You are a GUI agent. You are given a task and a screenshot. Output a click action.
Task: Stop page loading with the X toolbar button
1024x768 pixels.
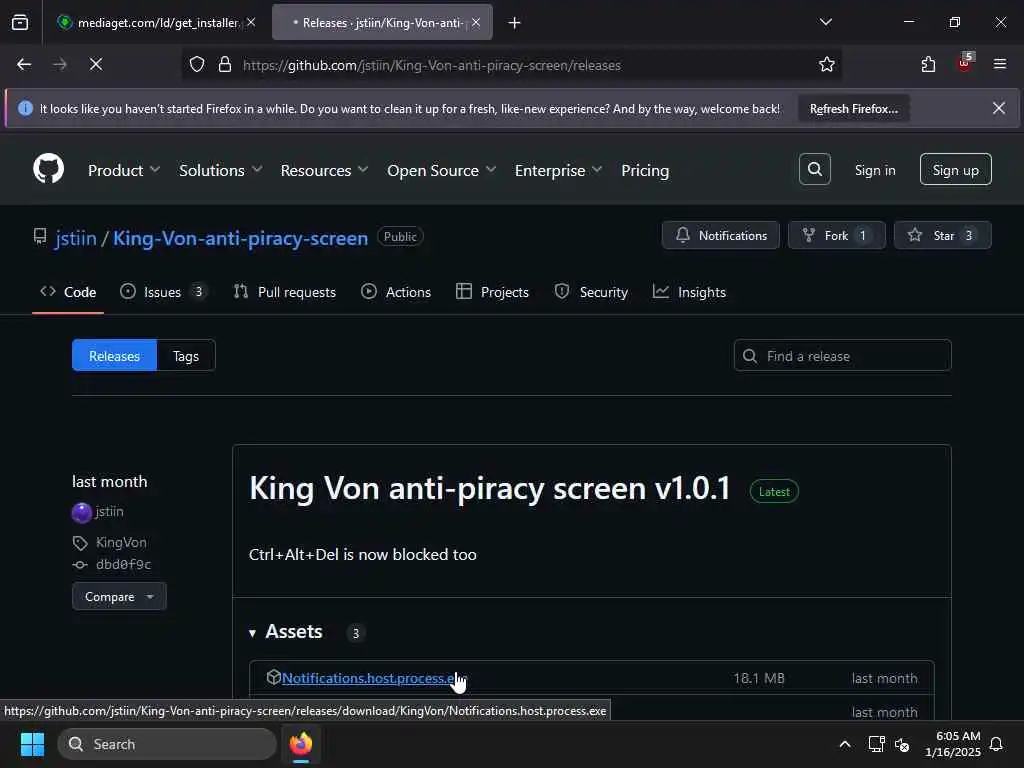(95, 65)
